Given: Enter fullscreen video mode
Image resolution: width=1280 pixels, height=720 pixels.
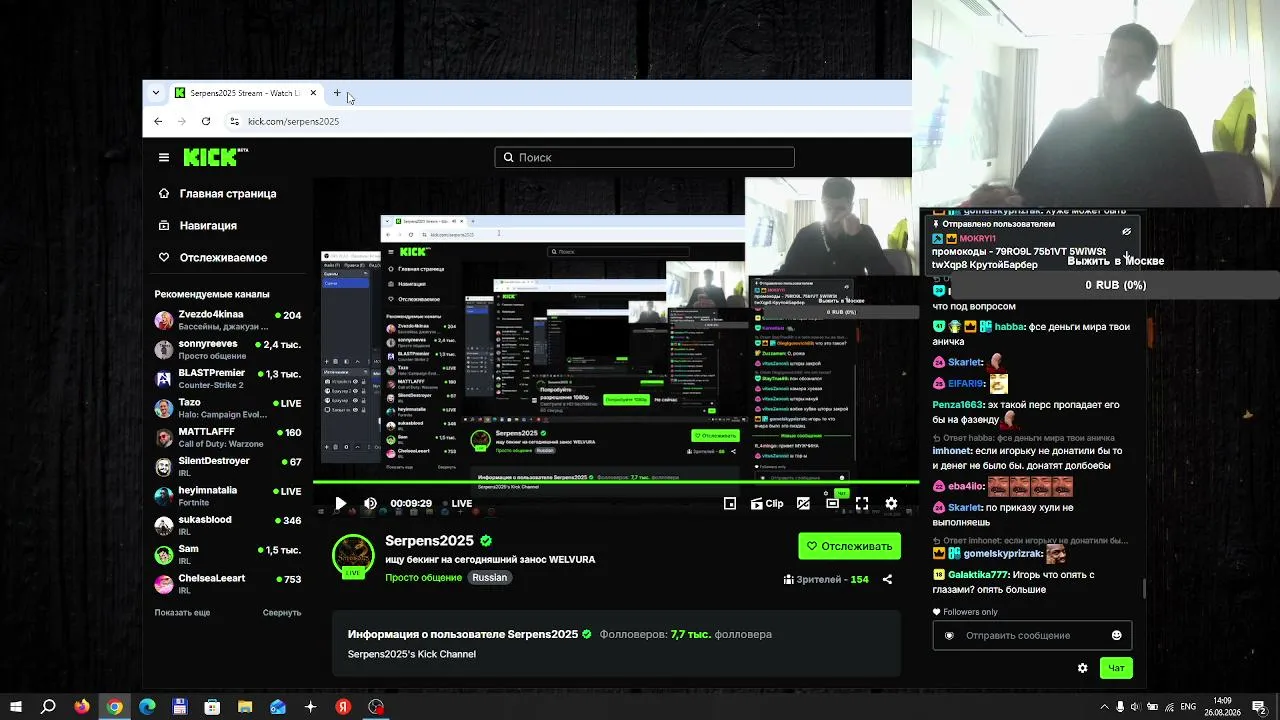Looking at the screenshot, I should pos(862,504).
